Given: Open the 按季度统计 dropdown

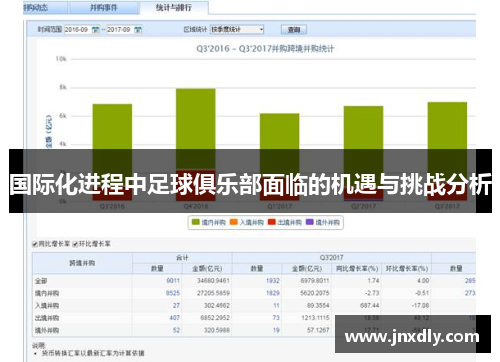Looking at the screenshot, I should [x=237, y=29].
